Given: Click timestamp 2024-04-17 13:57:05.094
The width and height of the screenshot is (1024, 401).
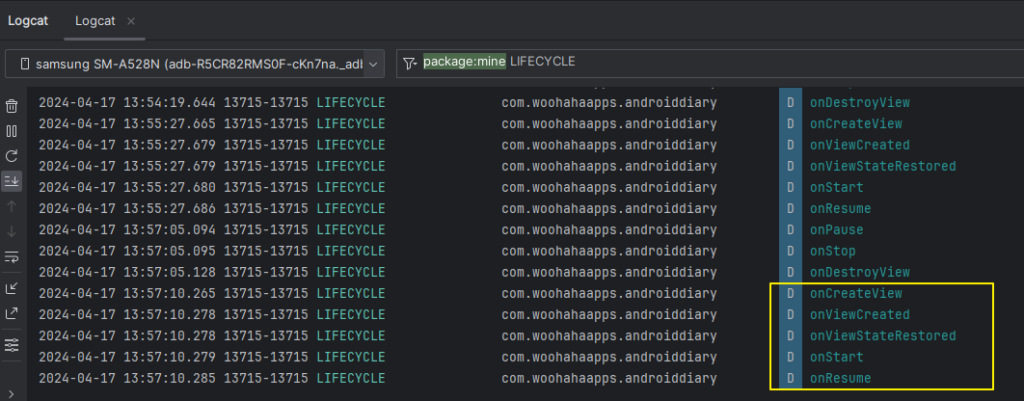Looking at the screenshot, I should pos(127,230).
